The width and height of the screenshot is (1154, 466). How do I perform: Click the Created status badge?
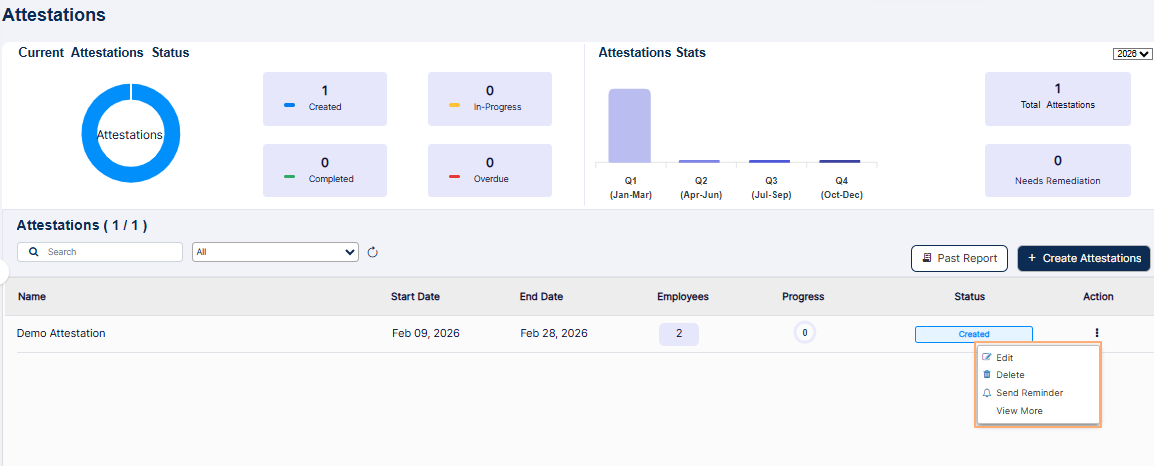pyautogui.click(x=973, y=334)
